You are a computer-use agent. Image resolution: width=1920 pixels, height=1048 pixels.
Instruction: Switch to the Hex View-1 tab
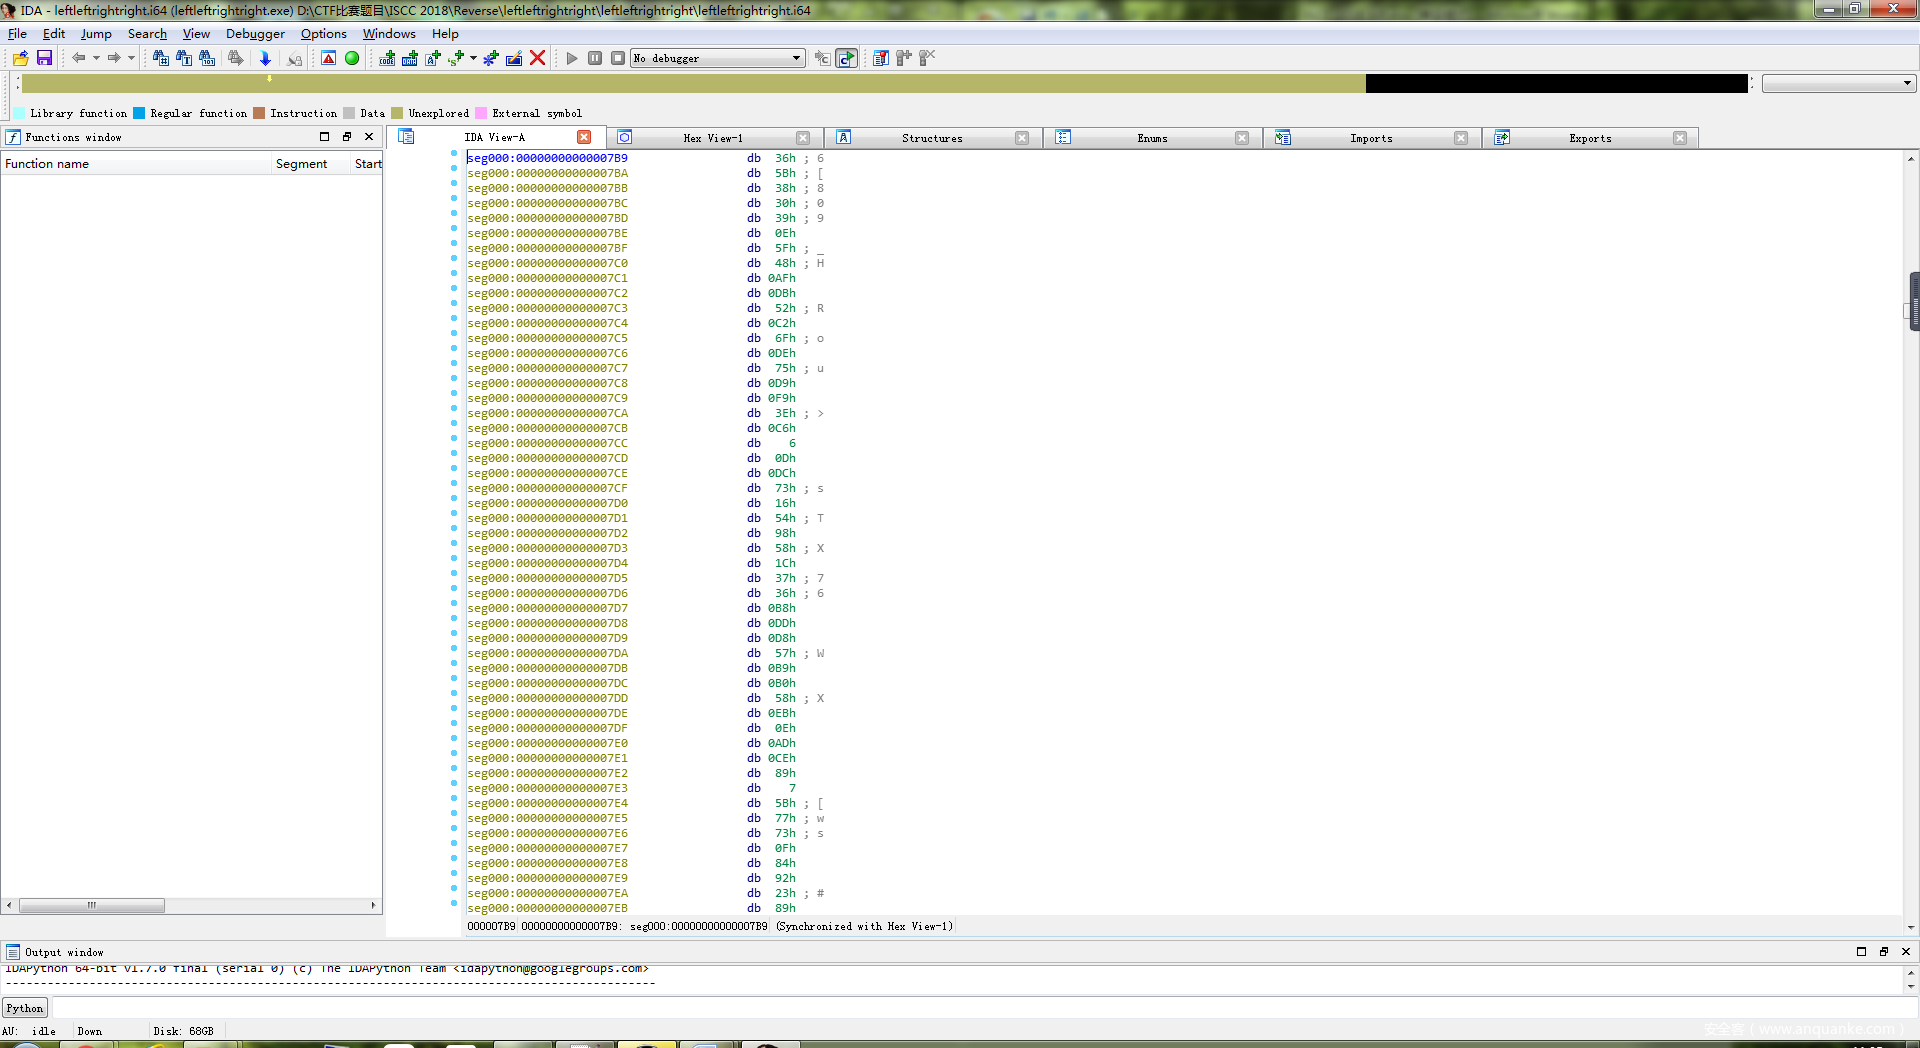click(712, 138)
